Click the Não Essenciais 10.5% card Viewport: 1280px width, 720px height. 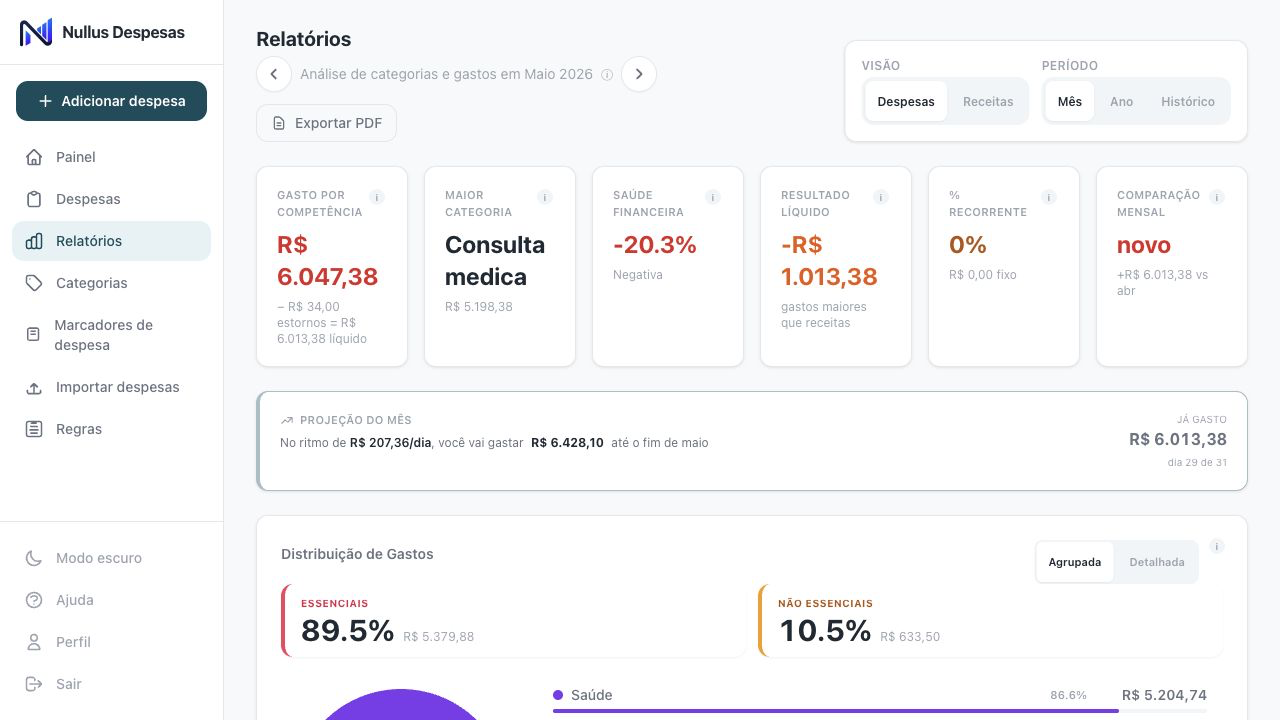[x=991, y=621]
